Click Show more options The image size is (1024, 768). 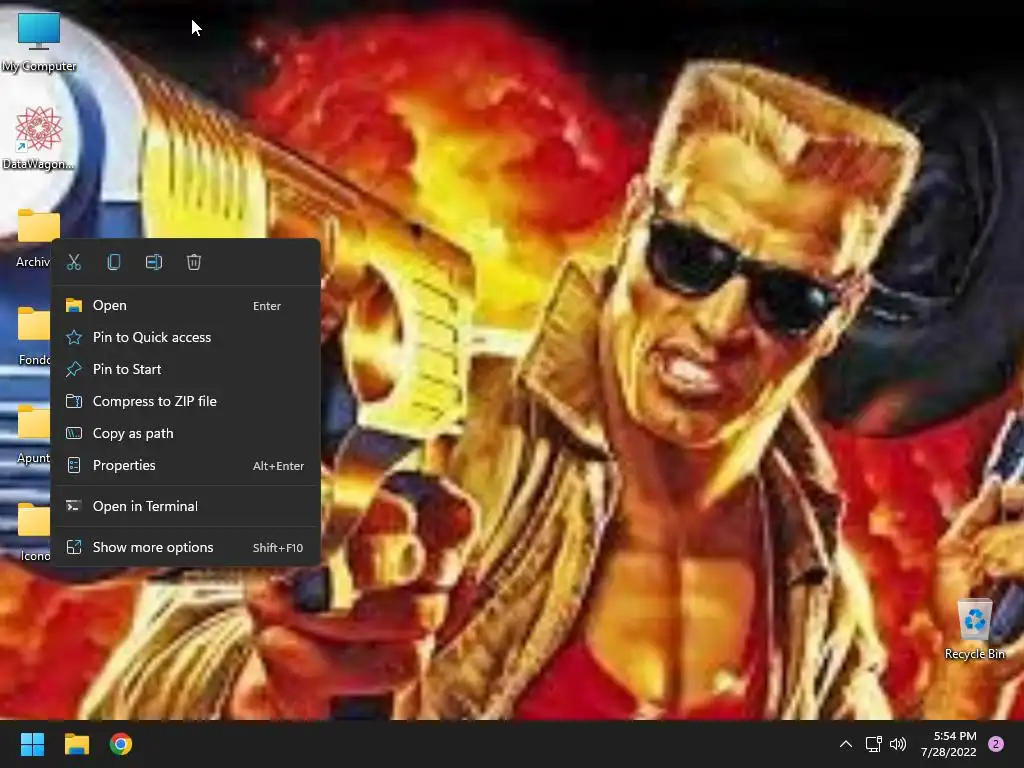[x=185, y=547]
